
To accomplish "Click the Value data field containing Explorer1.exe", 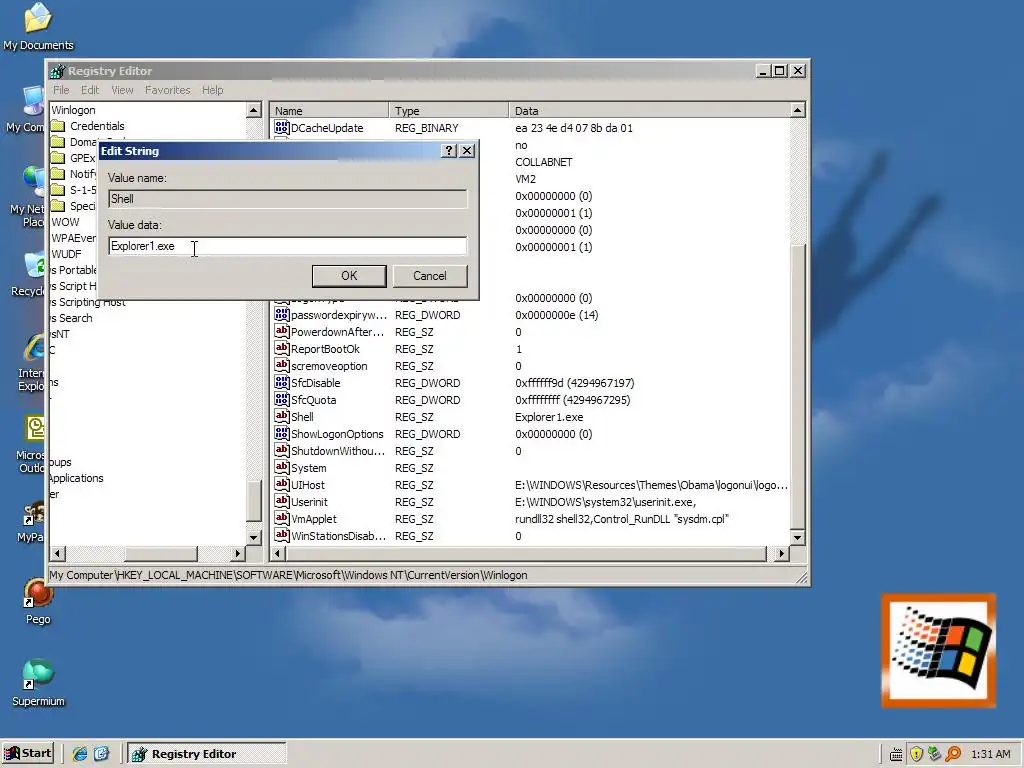I will [287, 246].
